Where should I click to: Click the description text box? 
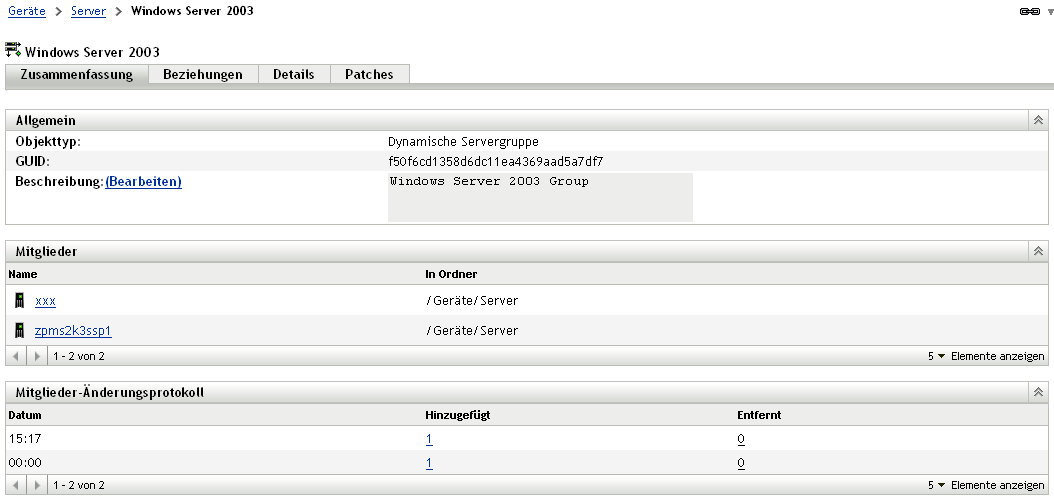(x=540, y=197)
